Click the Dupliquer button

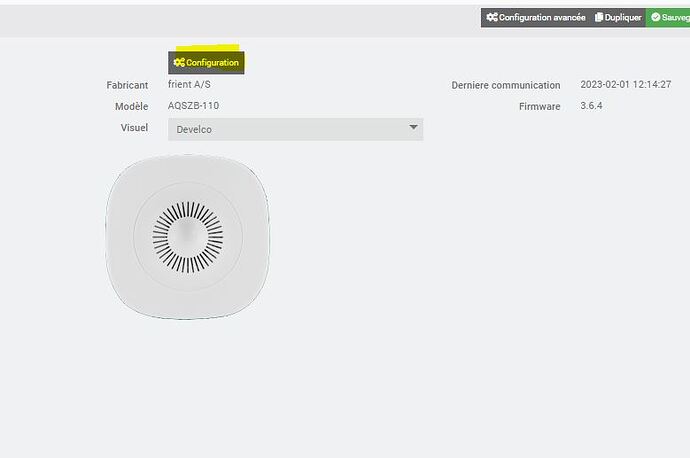(x=618, y=18)
